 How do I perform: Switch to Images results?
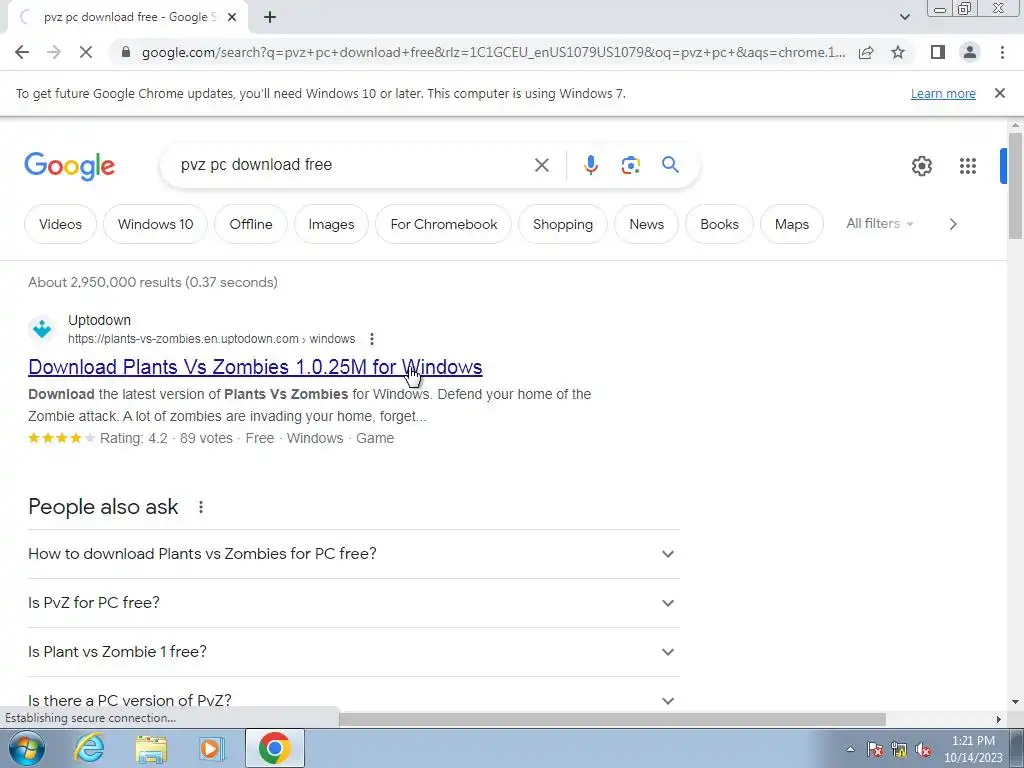tap(331, 224)
